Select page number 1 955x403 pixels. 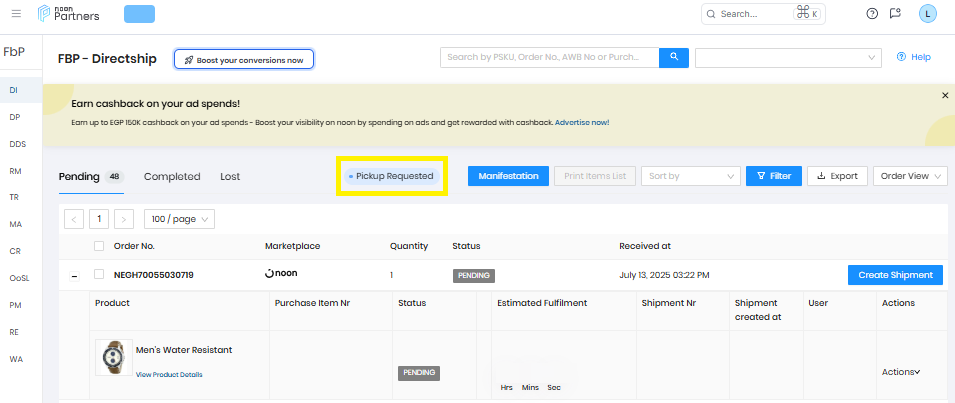(99, 219)
